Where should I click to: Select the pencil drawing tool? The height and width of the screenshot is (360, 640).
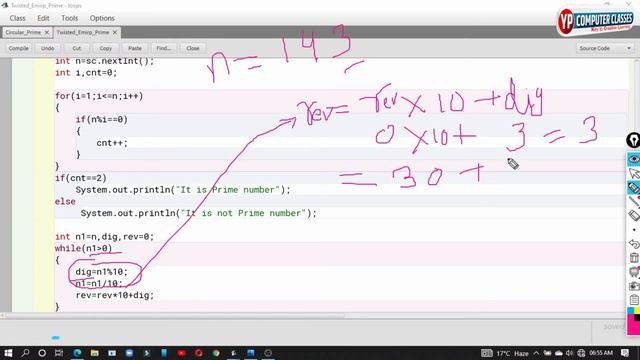633,188
